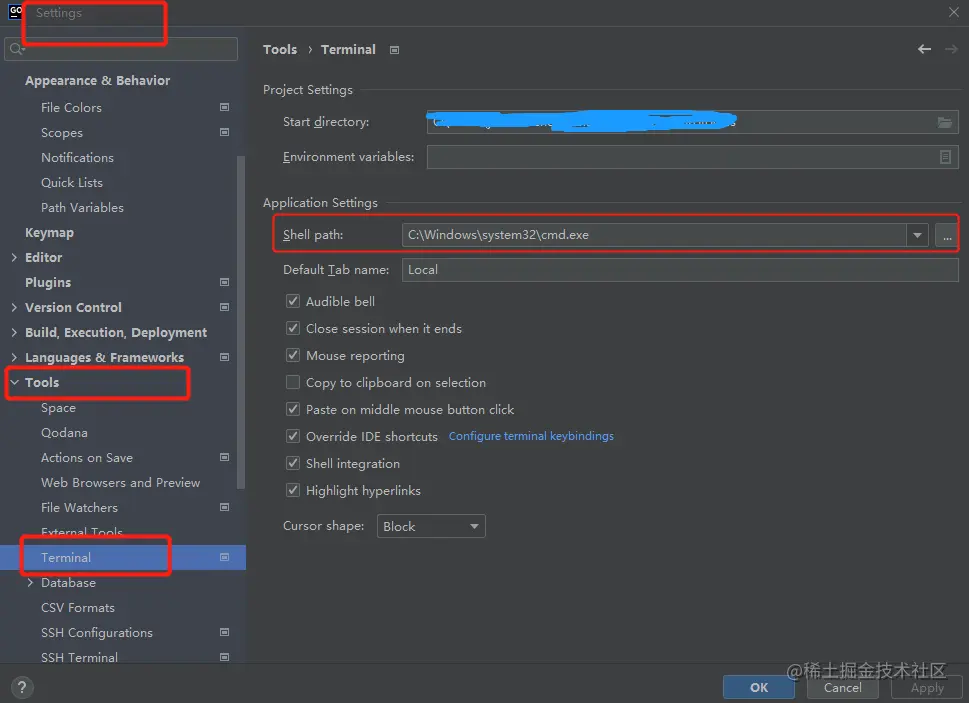The height and width of the screenshot is (703, 969).
Task: Toggle Audible bell checkbox
Action: 293,301
